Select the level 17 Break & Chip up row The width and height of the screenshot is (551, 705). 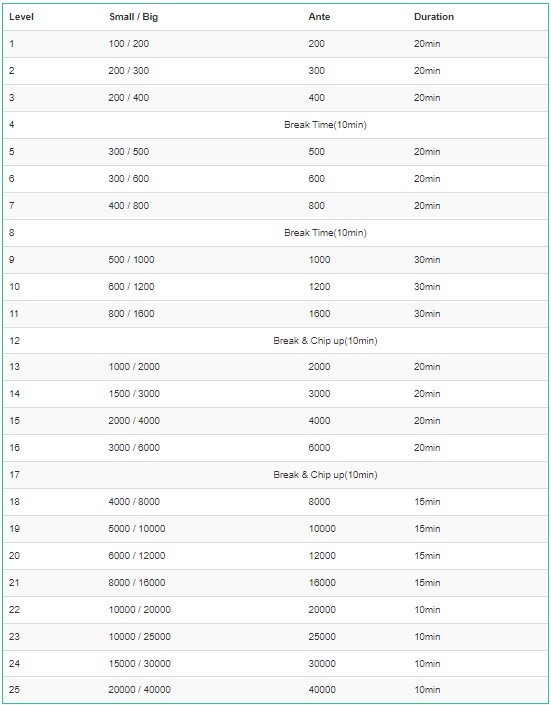point(276,475)
